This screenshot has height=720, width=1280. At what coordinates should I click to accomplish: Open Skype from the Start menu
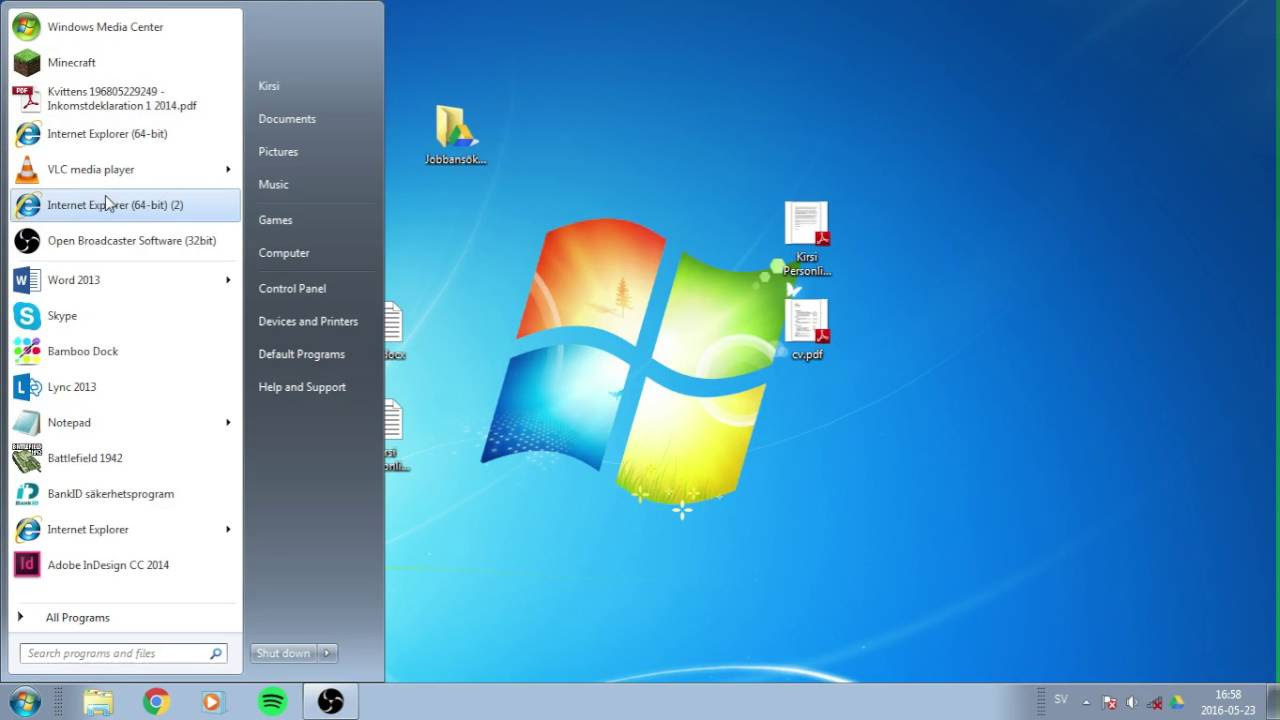click(x=125, y=316)
